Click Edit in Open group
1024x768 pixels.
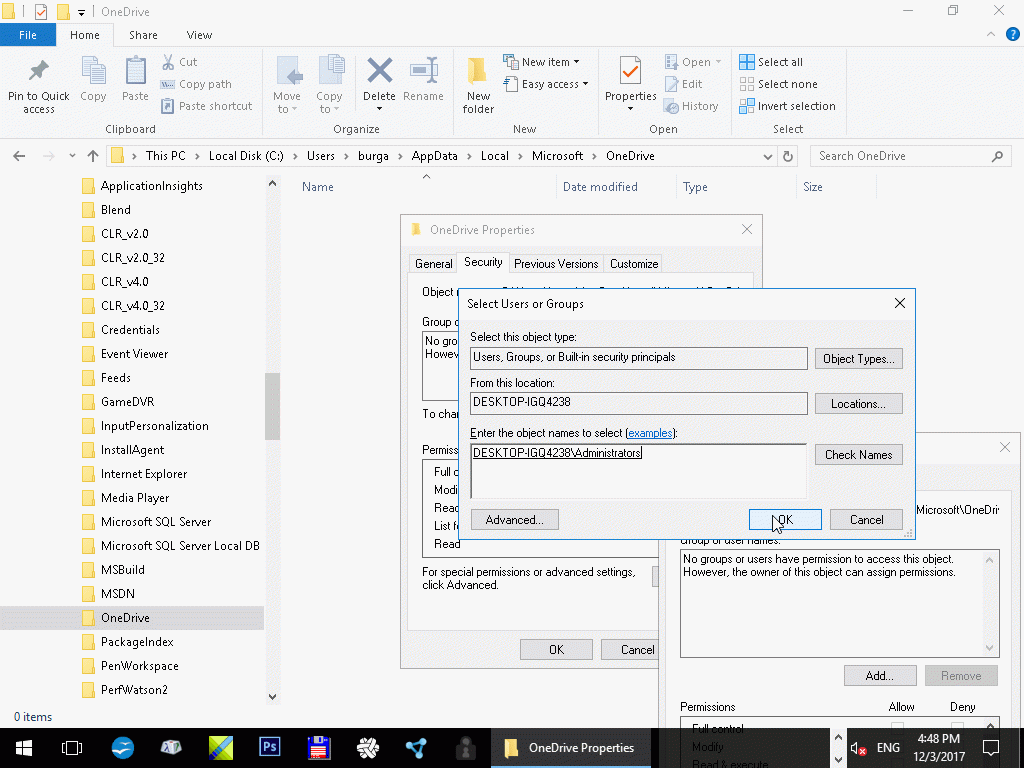(683, 84)
